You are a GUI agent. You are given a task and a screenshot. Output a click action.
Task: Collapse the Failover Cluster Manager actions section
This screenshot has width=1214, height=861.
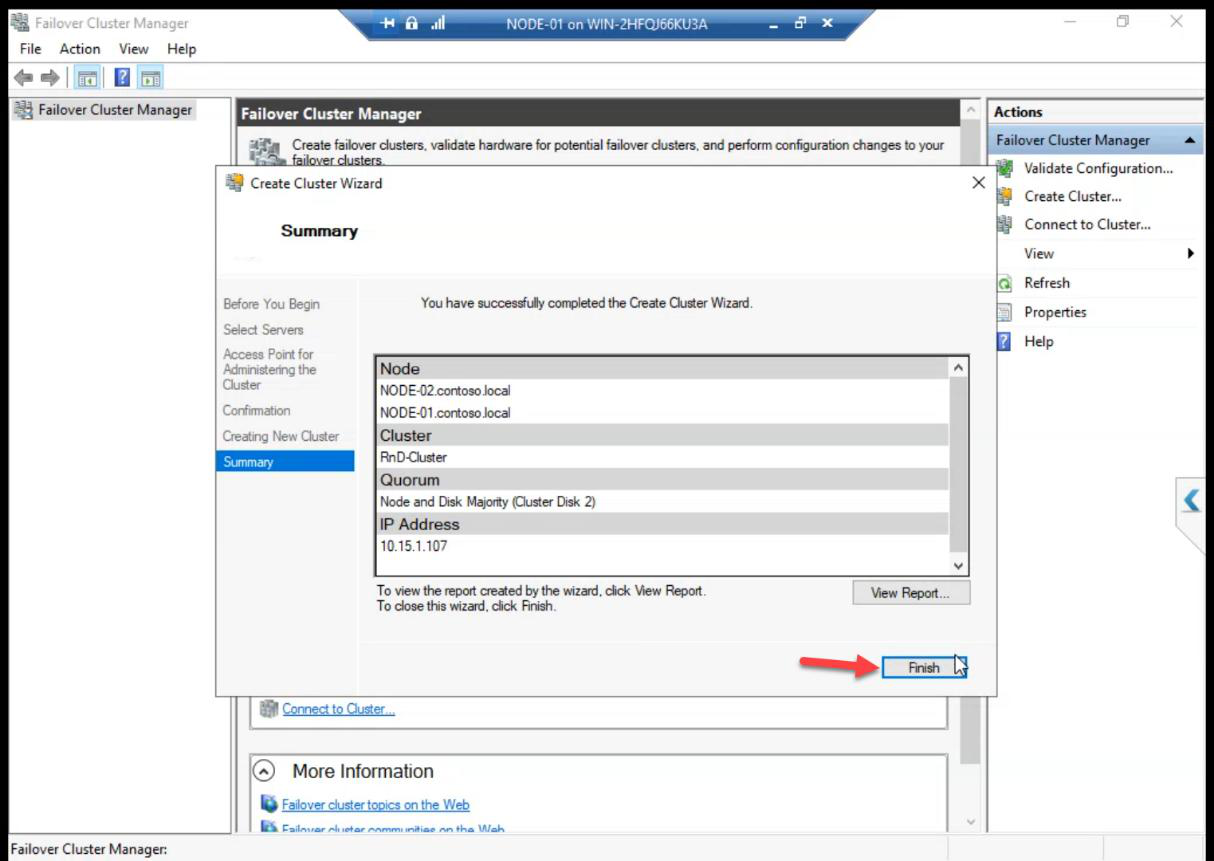[x=1189, y=141]
